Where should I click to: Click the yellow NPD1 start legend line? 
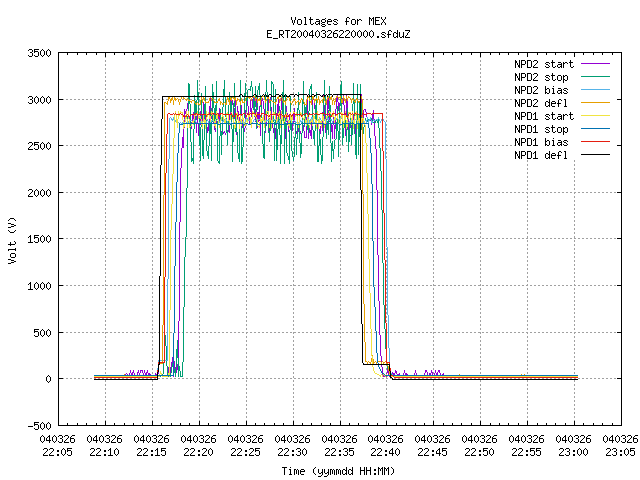[595, 116]
